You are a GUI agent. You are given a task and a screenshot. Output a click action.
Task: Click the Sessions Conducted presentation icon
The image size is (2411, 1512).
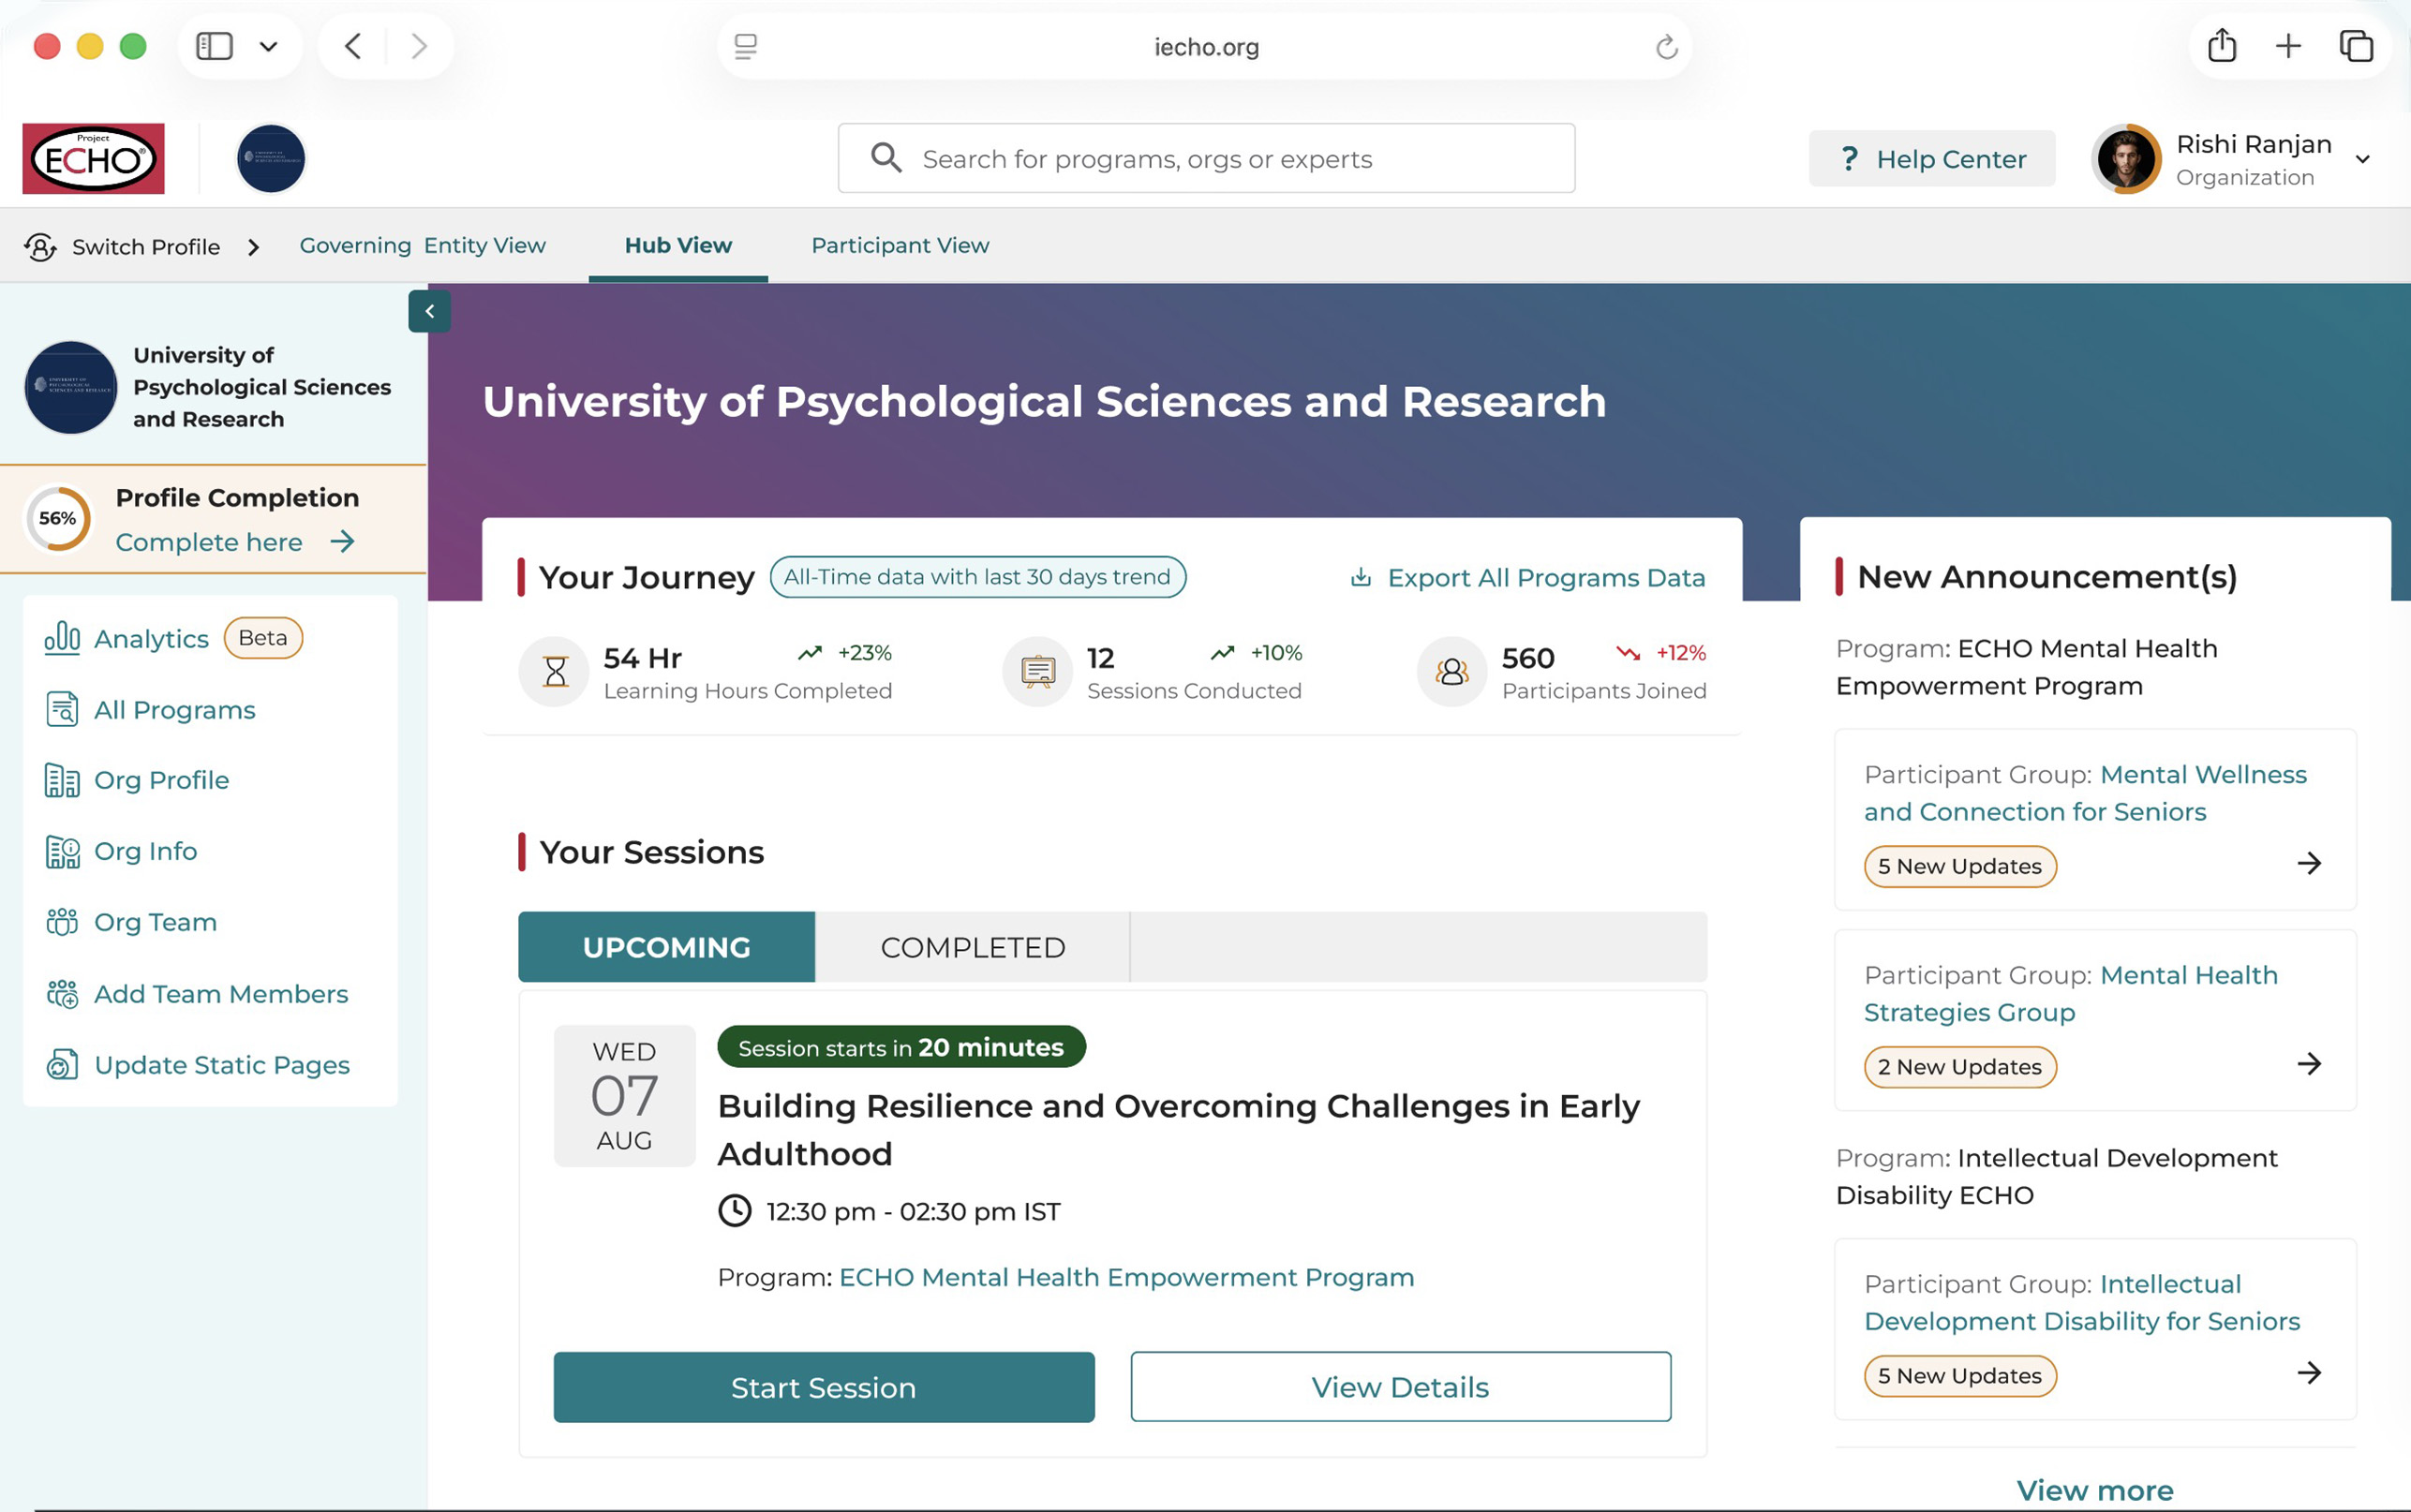(1038, 671)
